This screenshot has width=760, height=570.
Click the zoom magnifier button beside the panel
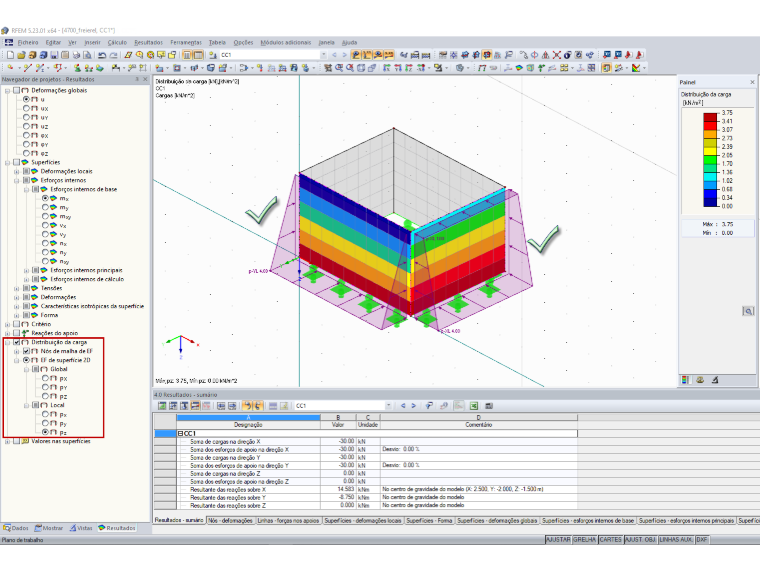[748, 311]
